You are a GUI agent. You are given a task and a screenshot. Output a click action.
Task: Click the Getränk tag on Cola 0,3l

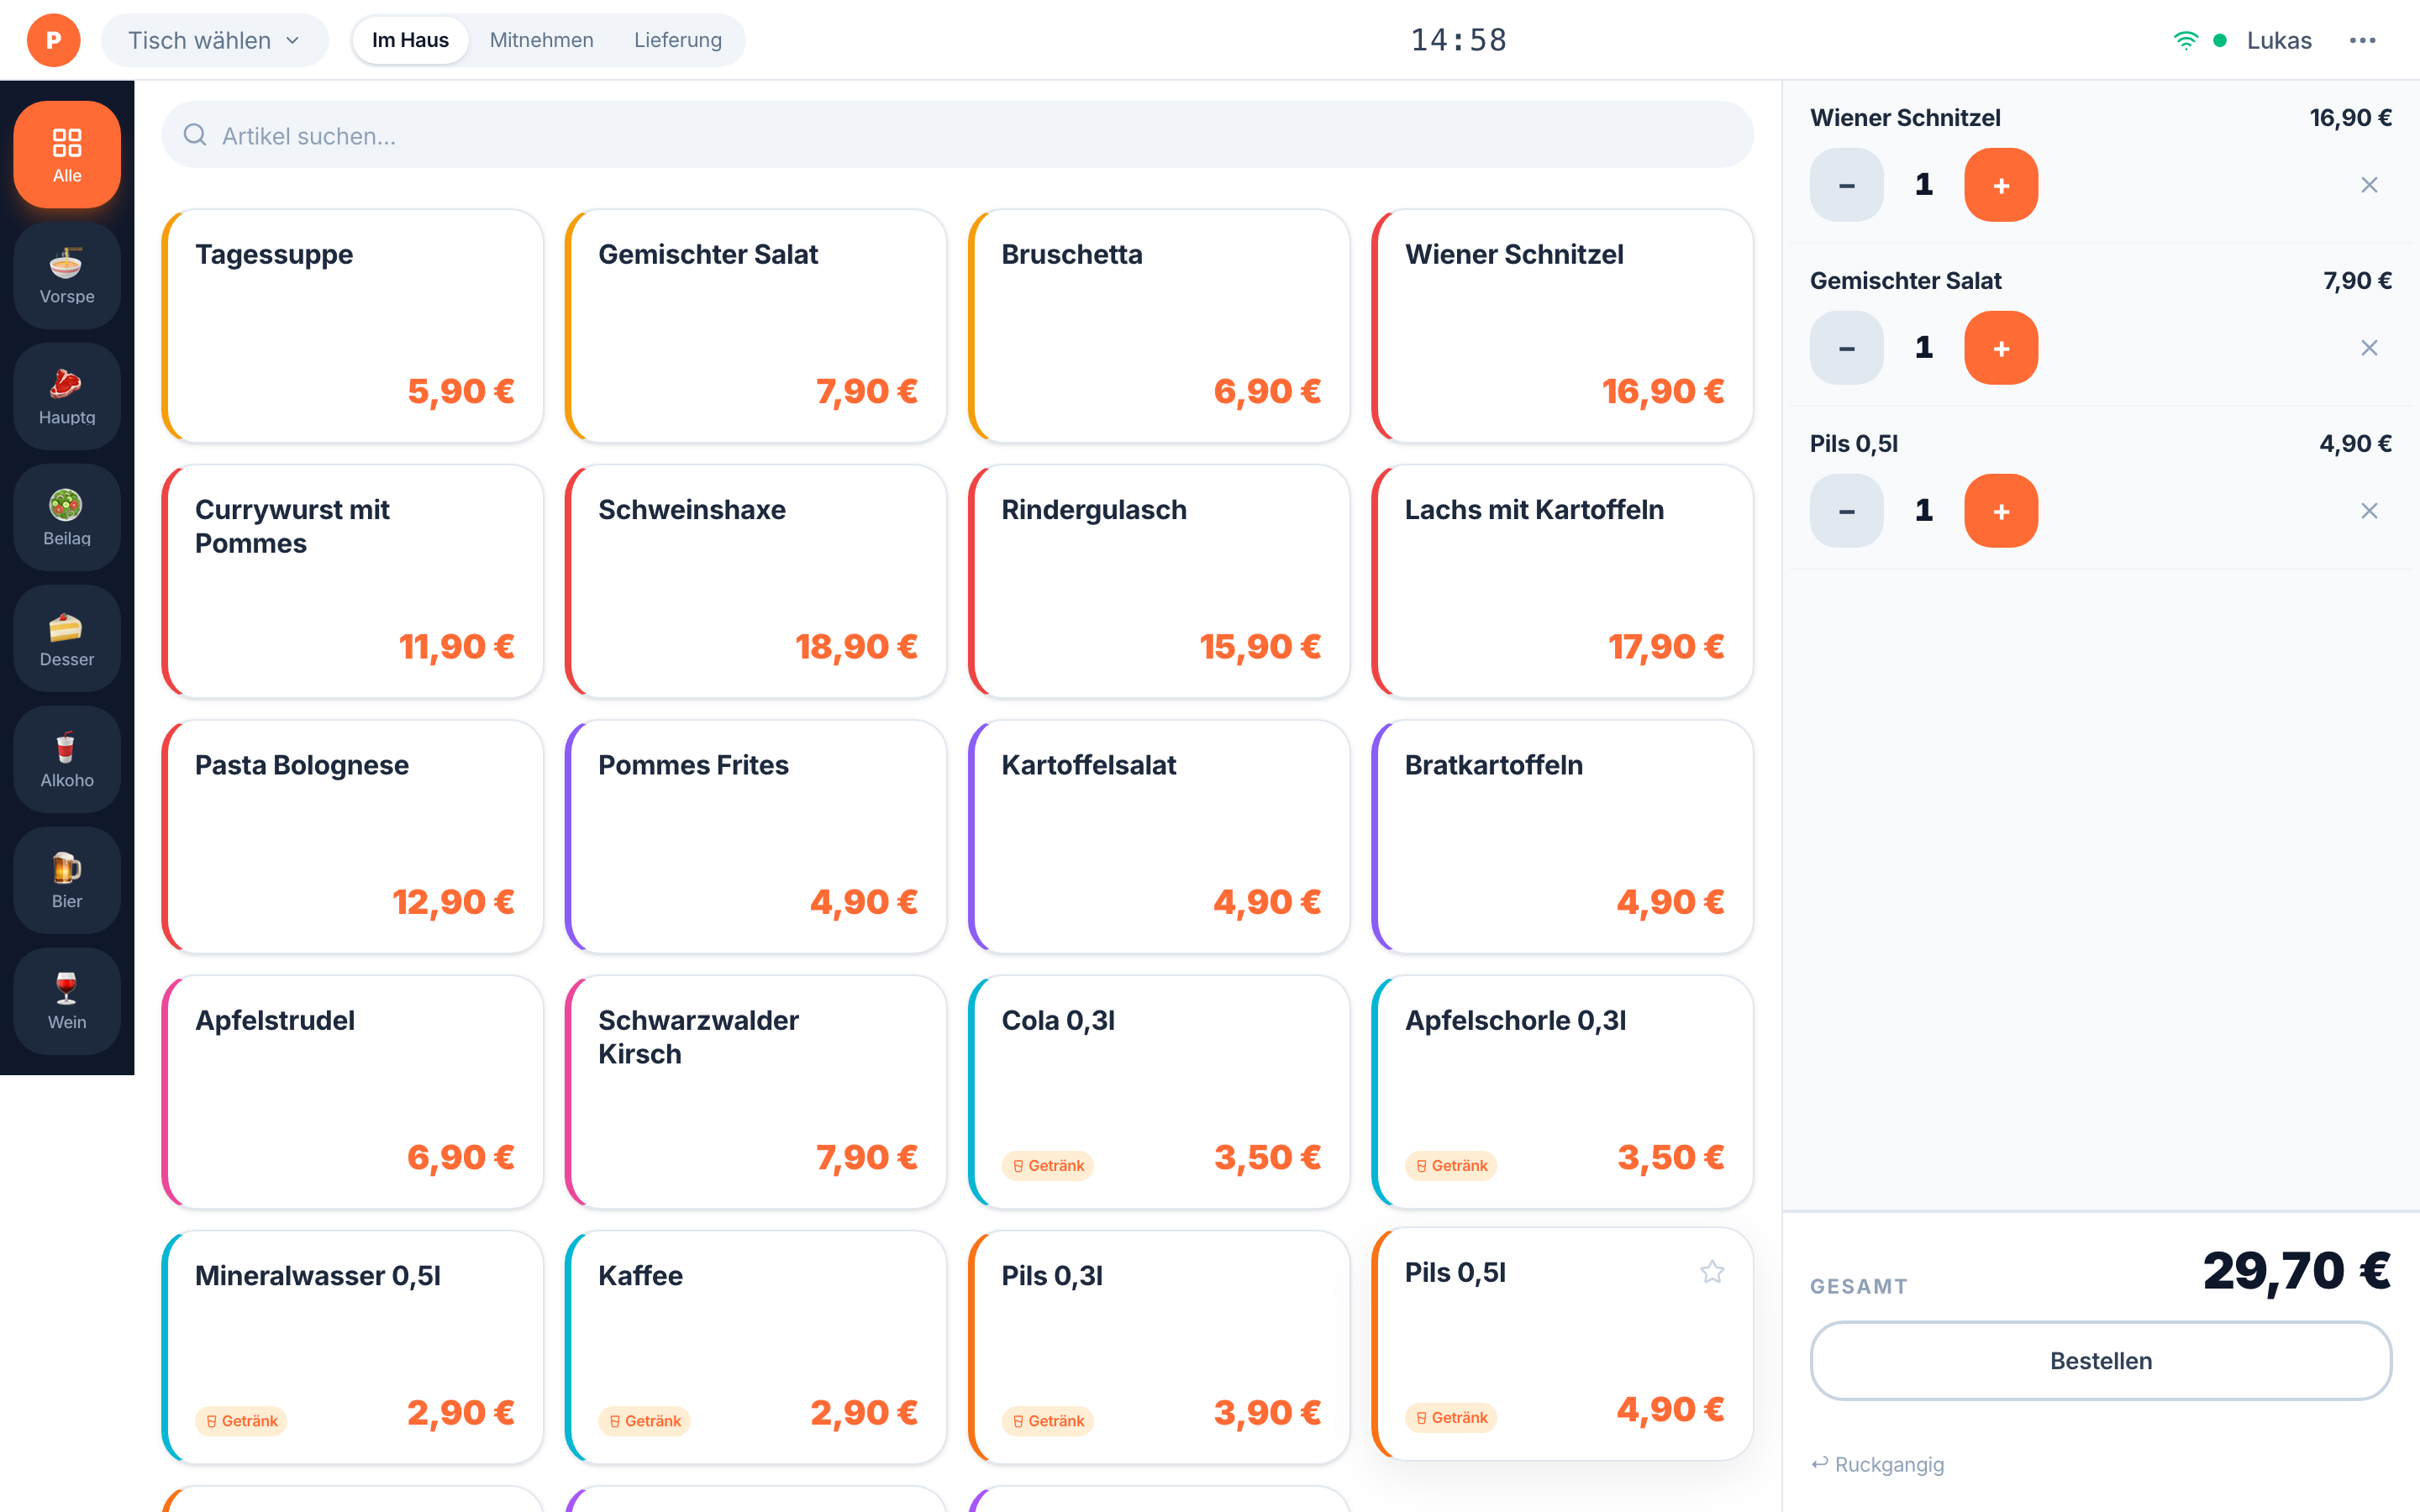click(x=1047, y=1166)
